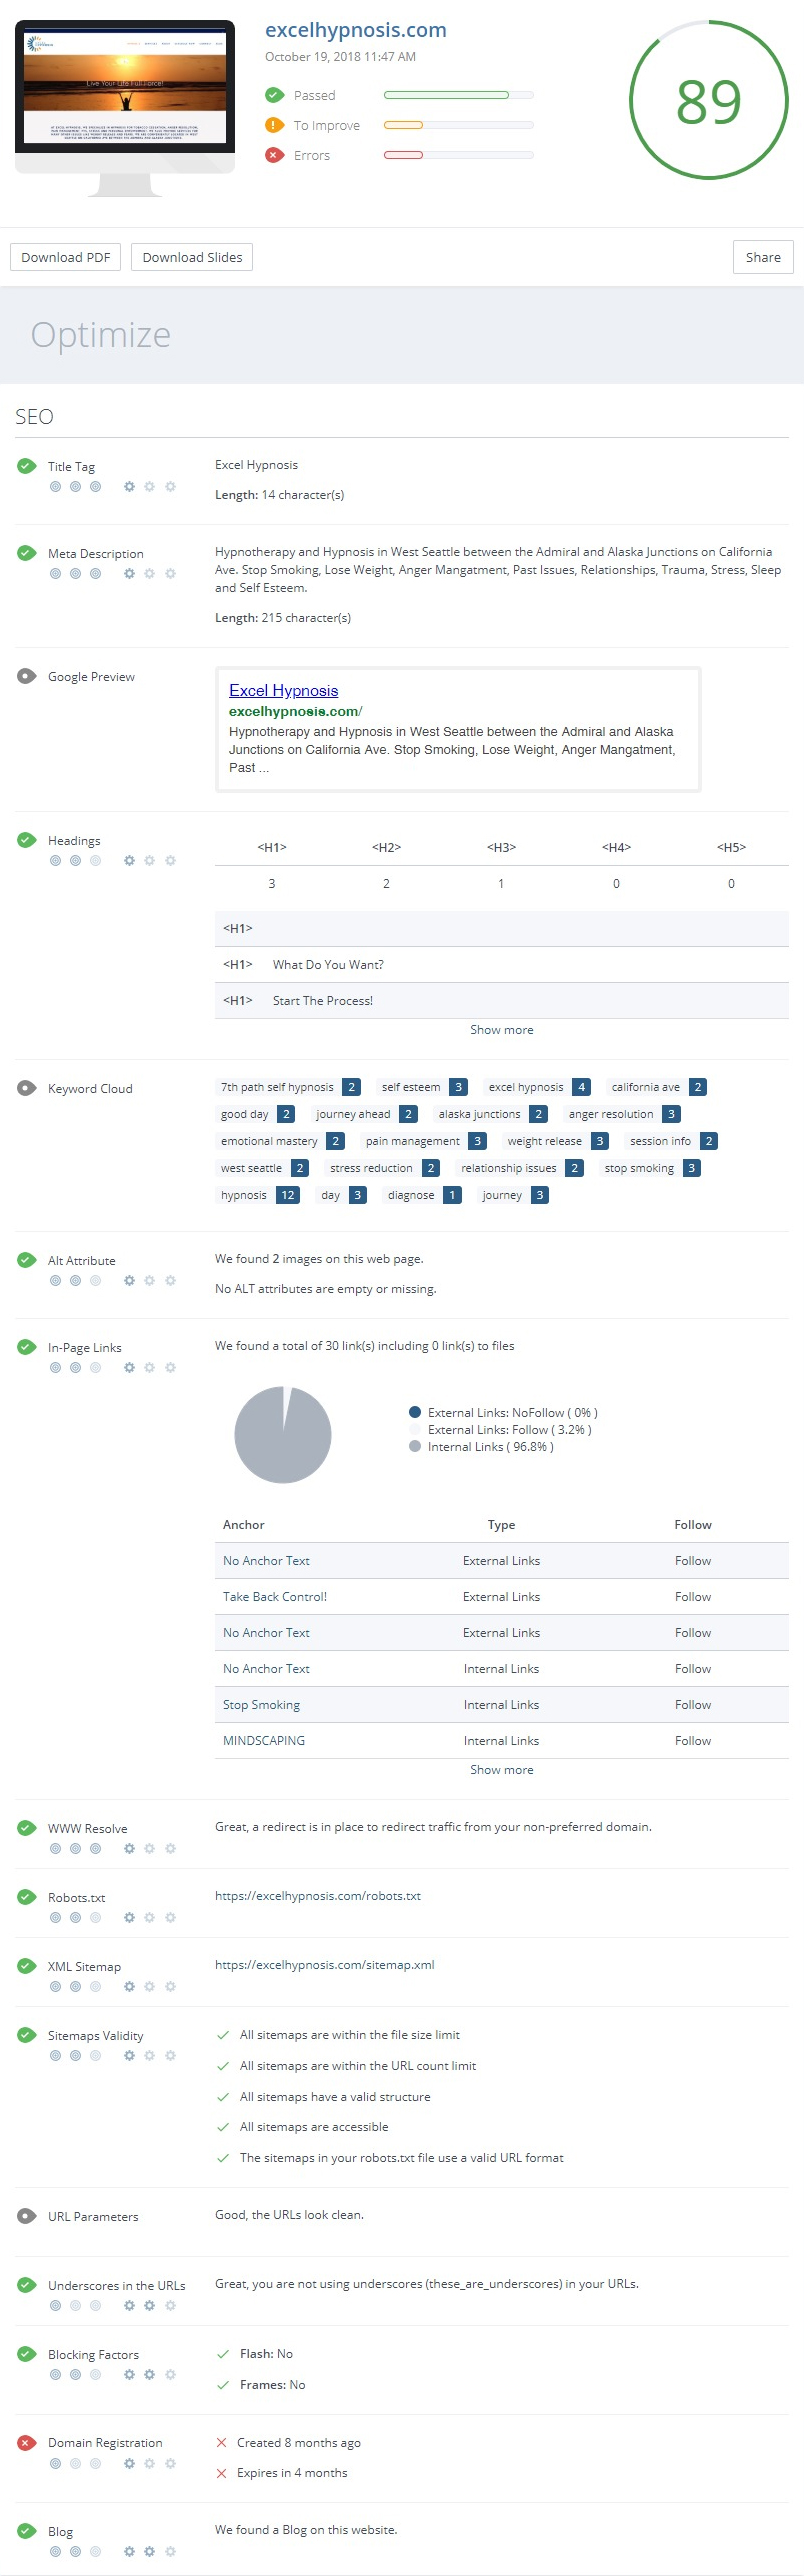Open the excelhypnosis.com/sitemap.xml link
Viewport: 804px width, 2576px height.
(x=325, y=1965)
